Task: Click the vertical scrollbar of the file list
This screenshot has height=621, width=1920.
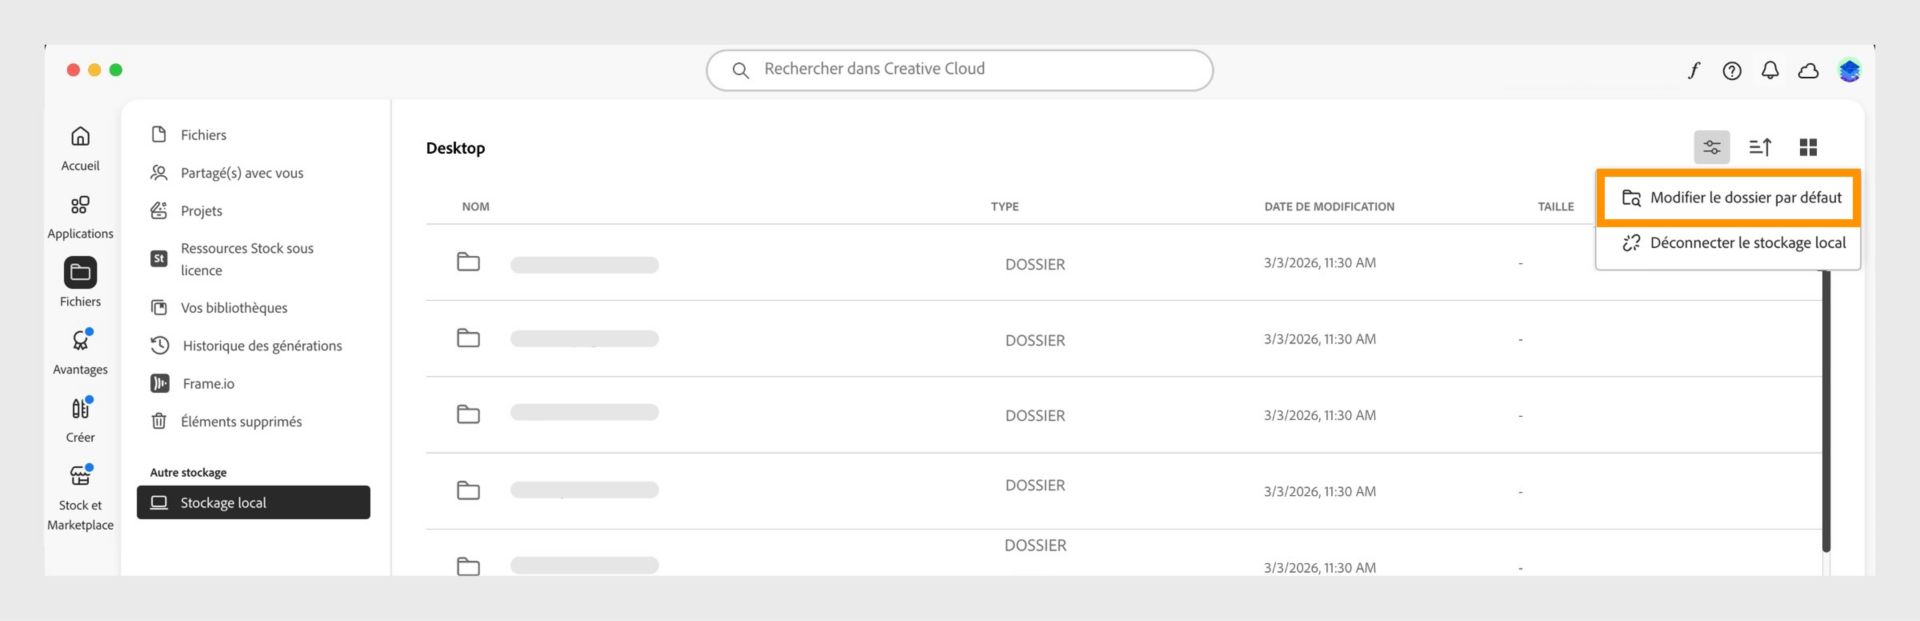Action: 1825,411
